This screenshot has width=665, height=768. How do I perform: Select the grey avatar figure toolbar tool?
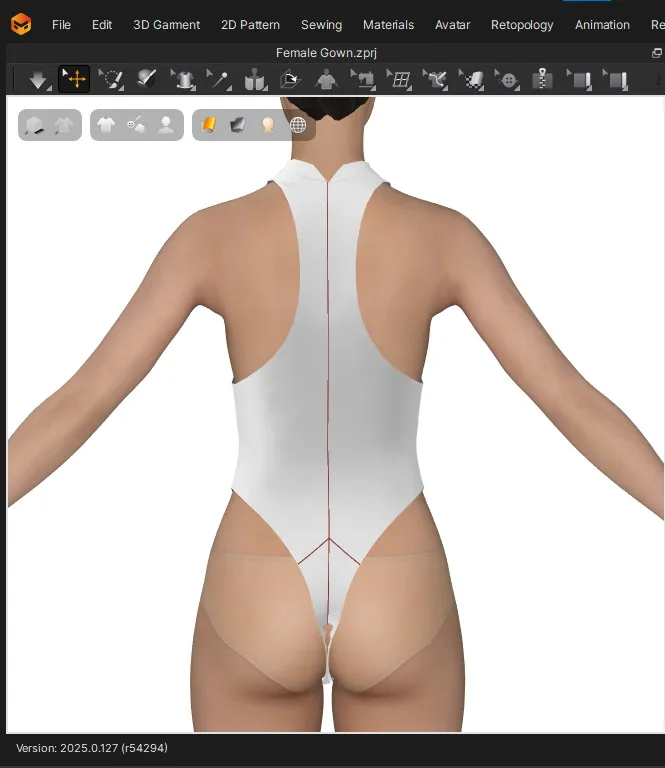tap(326, 79)
